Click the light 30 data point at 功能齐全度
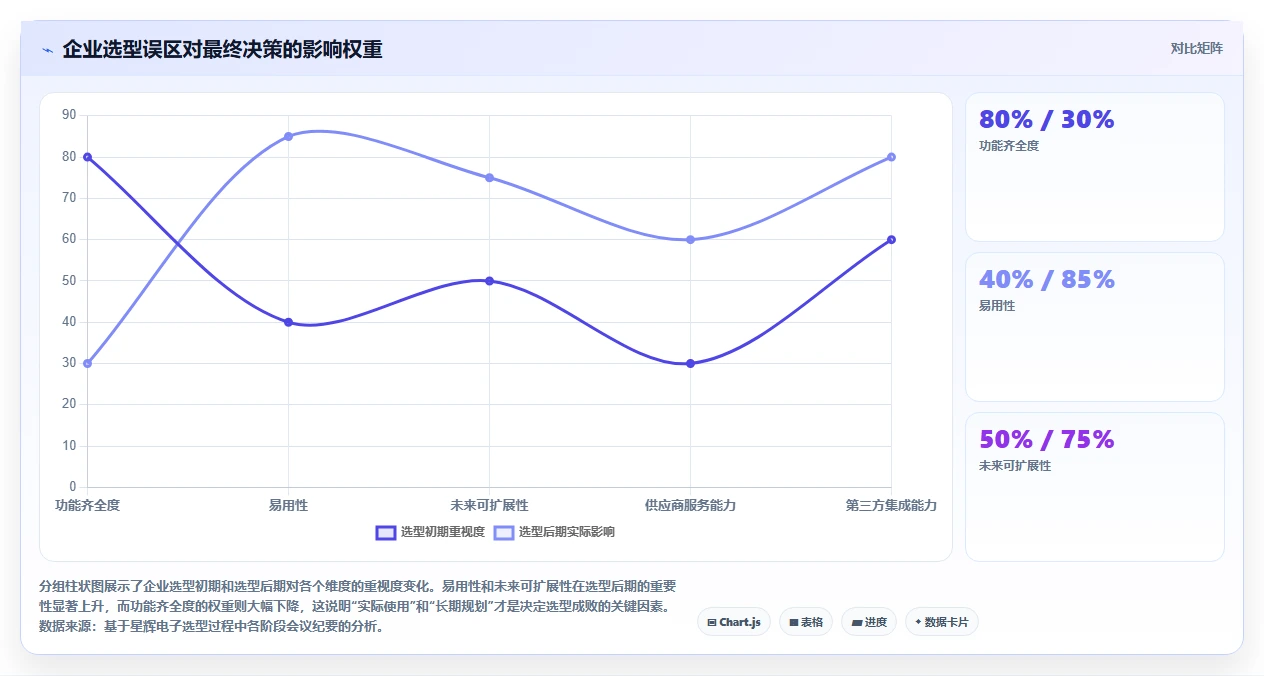This screenshot has height=676, width=1264. pos(88,363)
